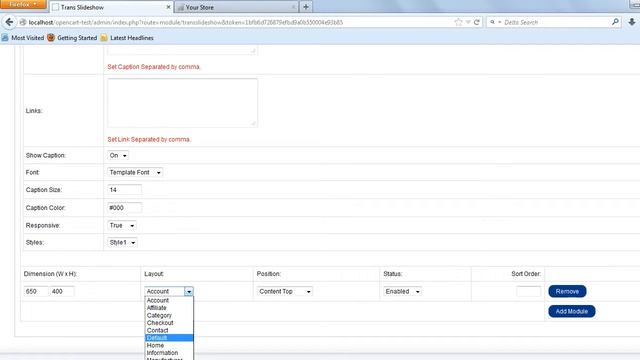This screenshot has height=360, width=640.
Task: Click the site identity icon beside localhost
Action: pyautogui.click(x=23, y=22)
